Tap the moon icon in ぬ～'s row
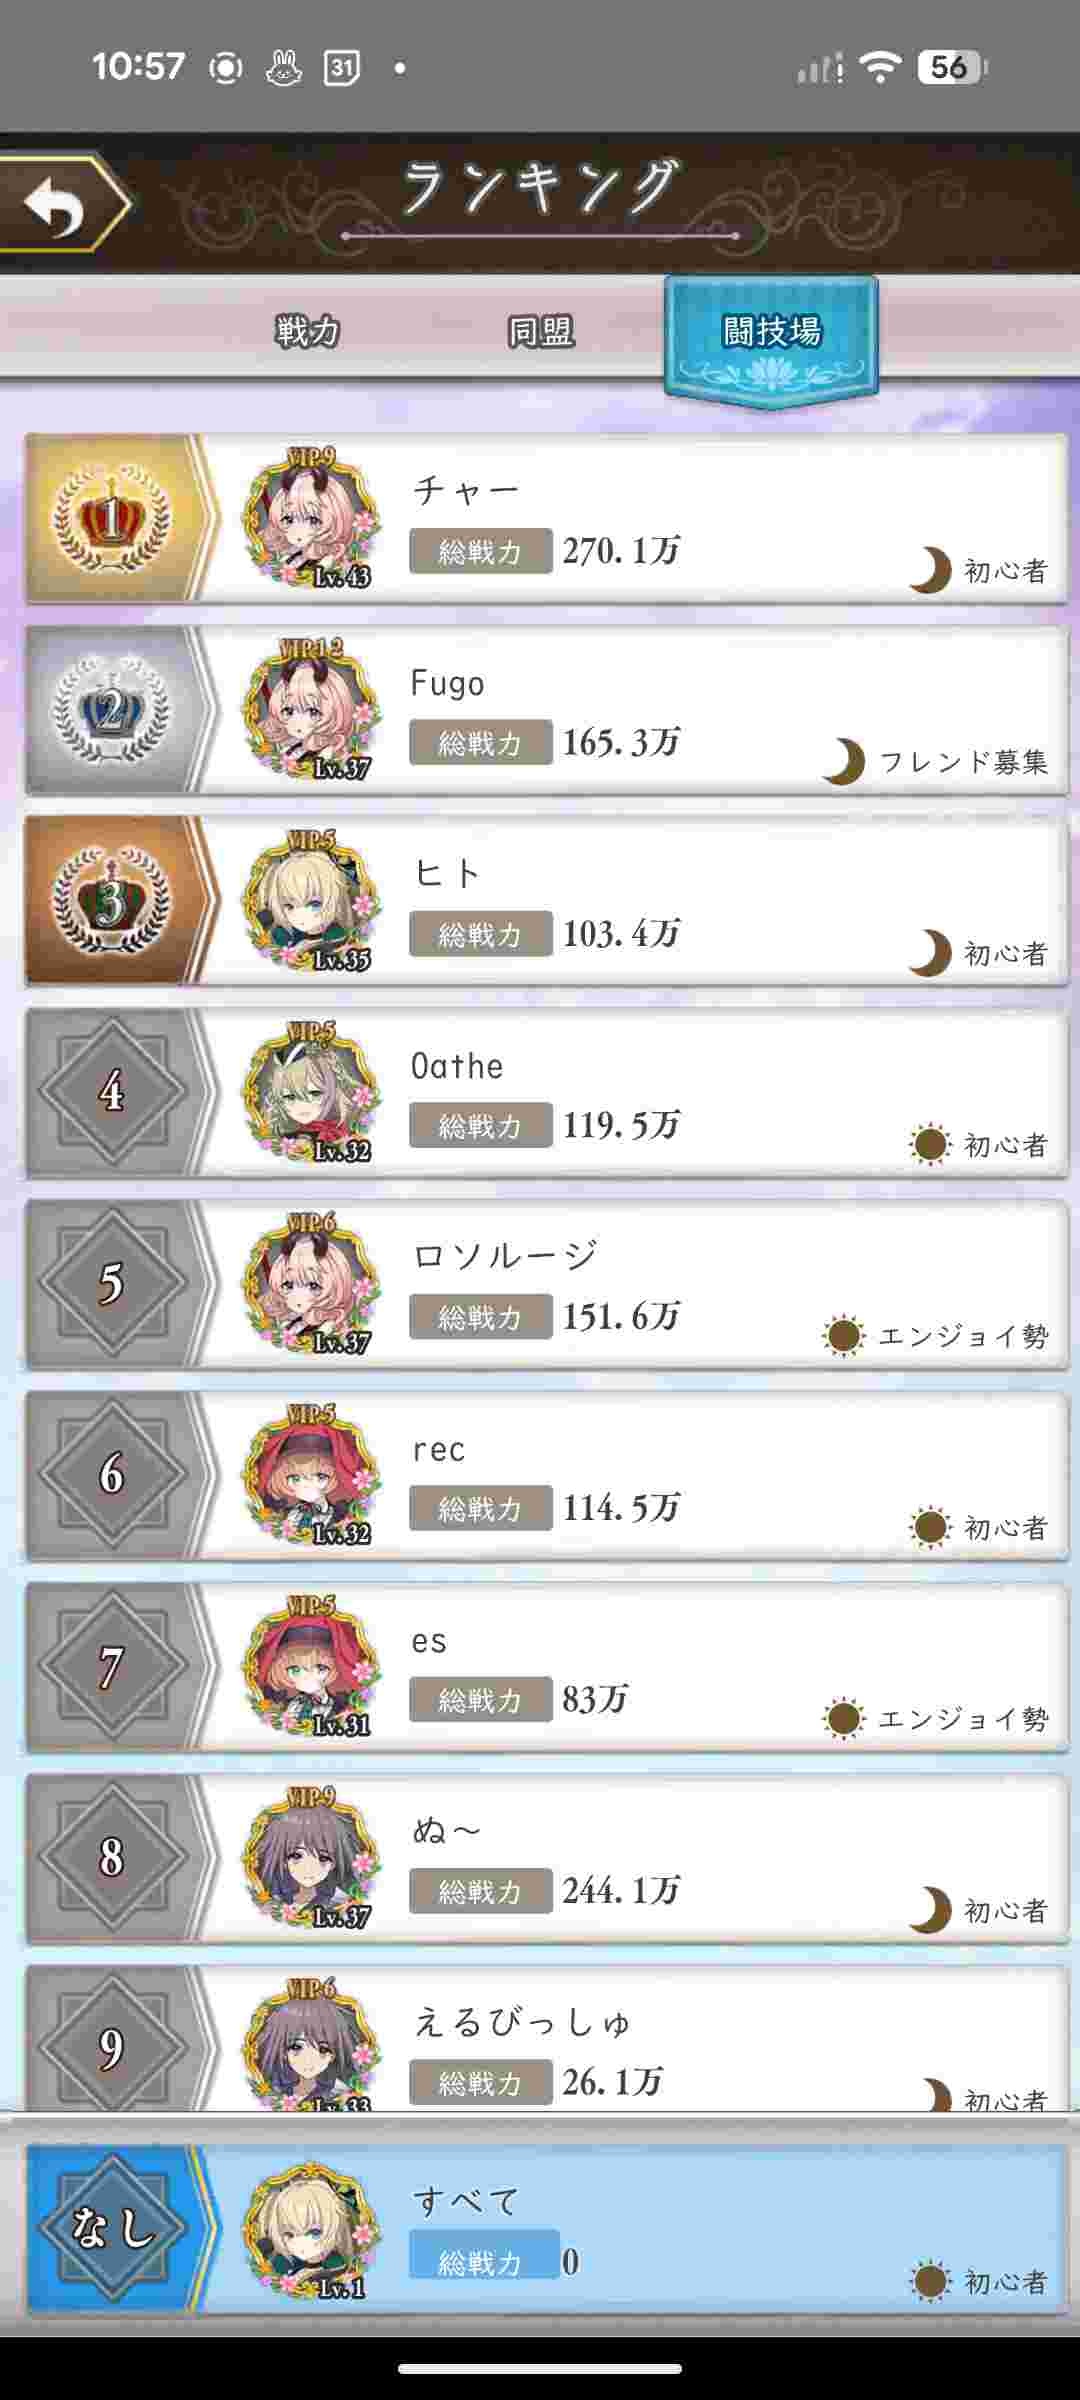This screenshot has width=1080, height=2400. 930,1910
